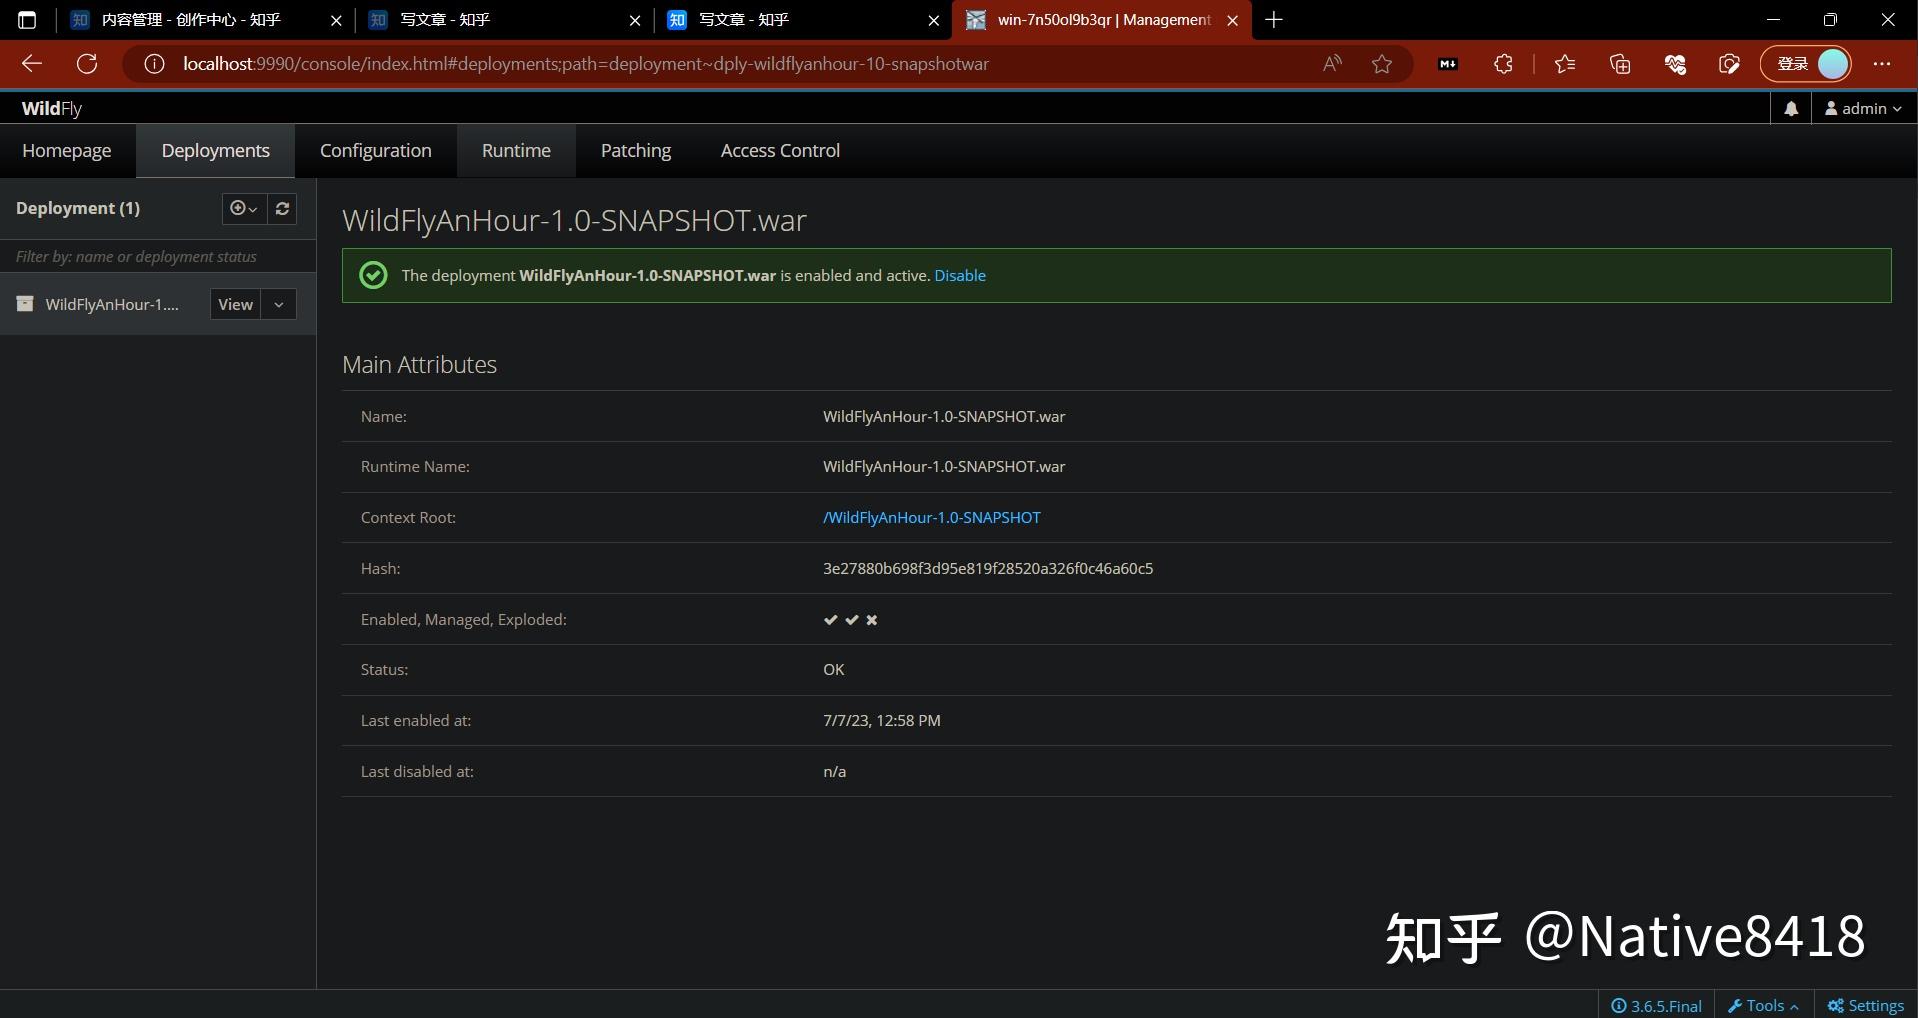The width and height of the screenshot is (1918, 1018).
Task: Open the browser essentials heart icon
Action: pyautogui.click(x=1675, y=64)
